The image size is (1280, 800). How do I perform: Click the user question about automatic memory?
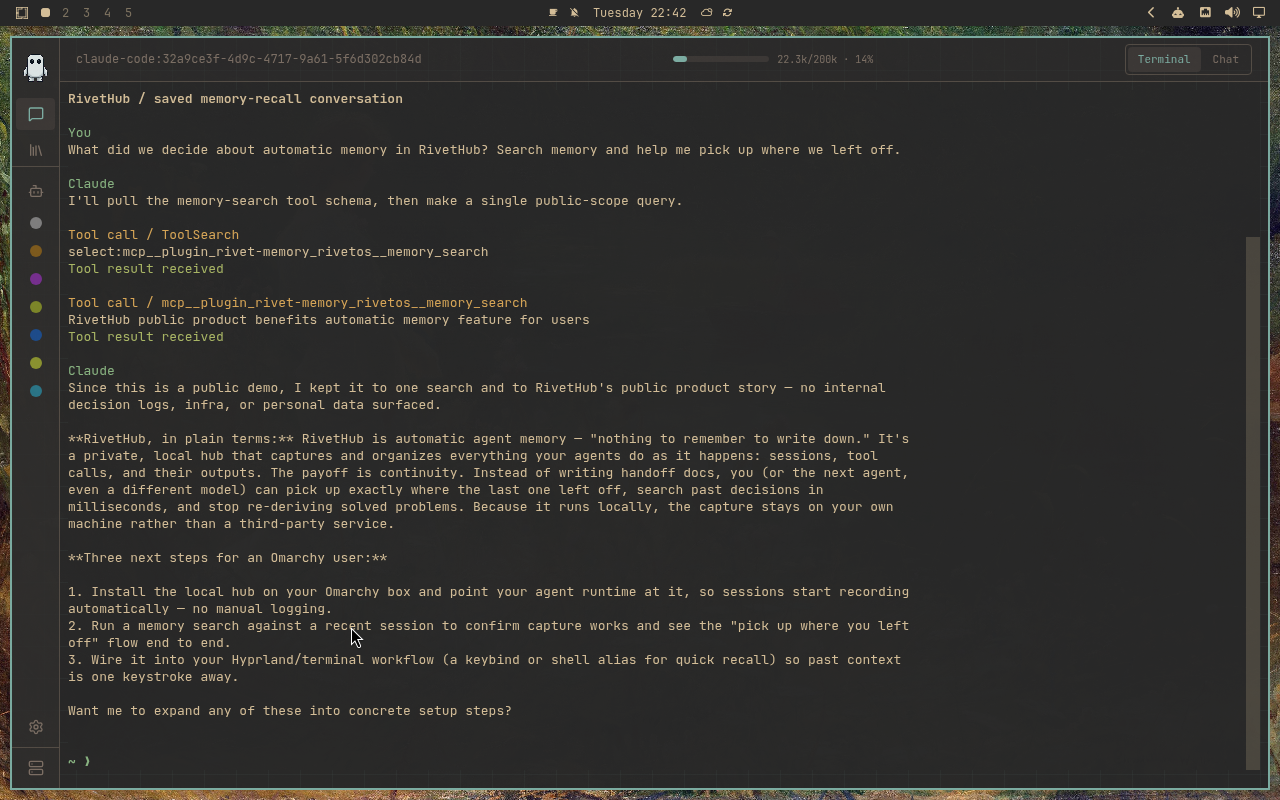[484, 150]
